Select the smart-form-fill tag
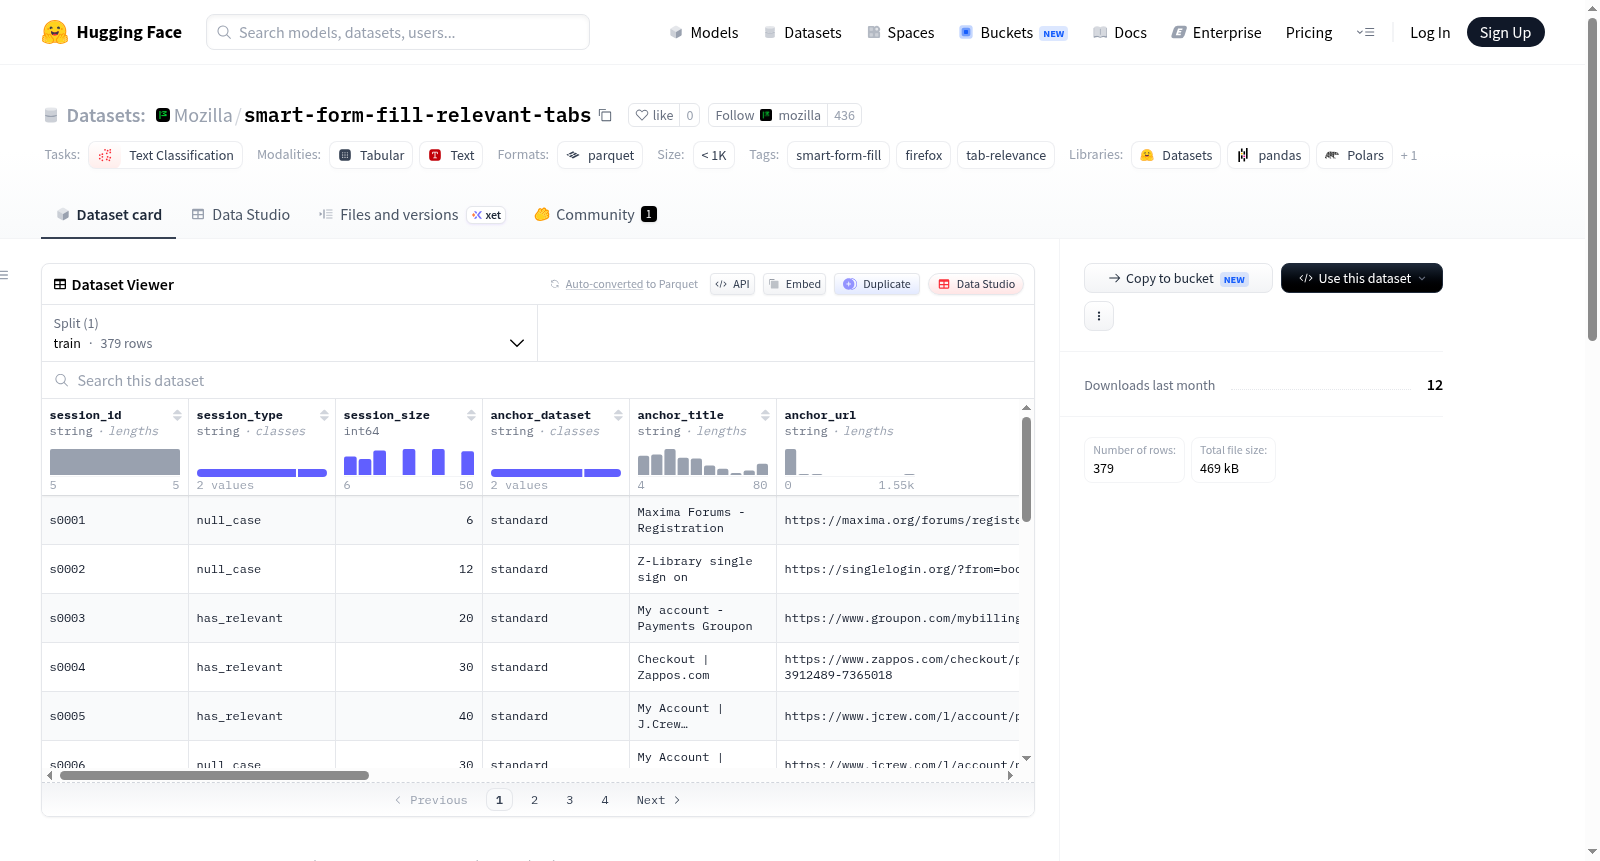Screen dimensions: 1600x861 (x=839, y=155)
